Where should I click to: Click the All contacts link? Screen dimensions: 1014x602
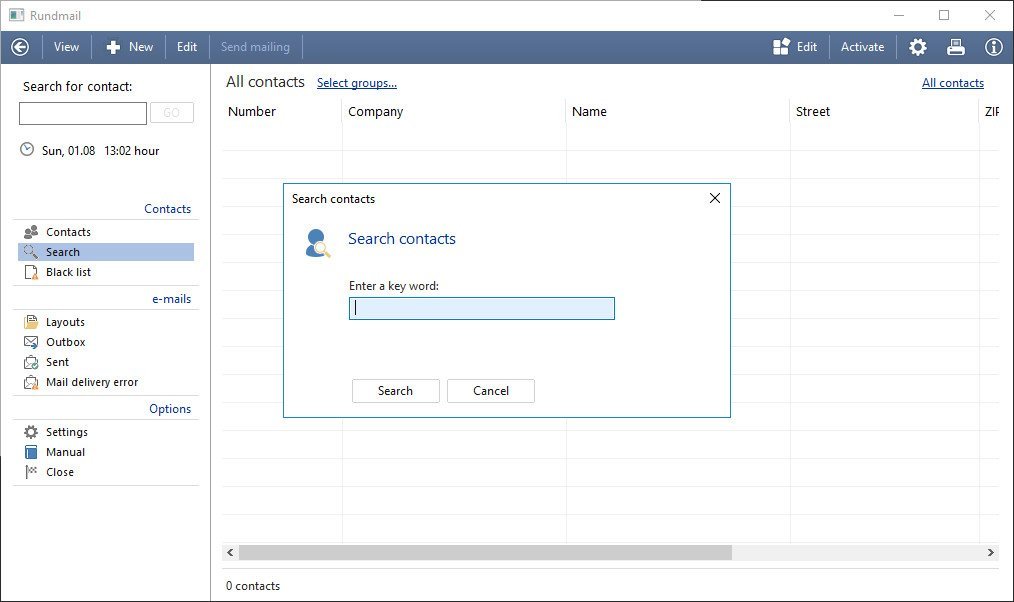[952, 82]
